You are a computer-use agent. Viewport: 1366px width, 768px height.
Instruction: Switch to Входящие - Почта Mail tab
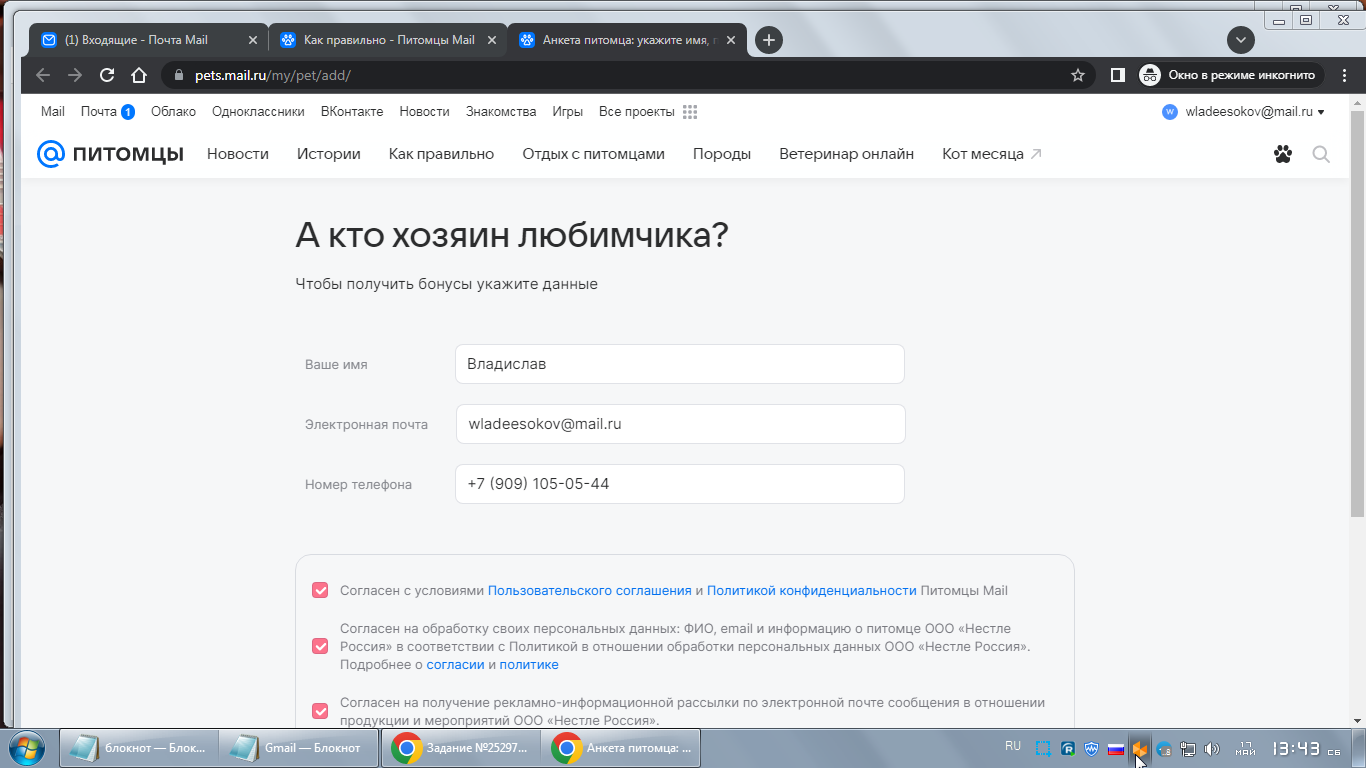pyautogui.click(x=146, y=40)
